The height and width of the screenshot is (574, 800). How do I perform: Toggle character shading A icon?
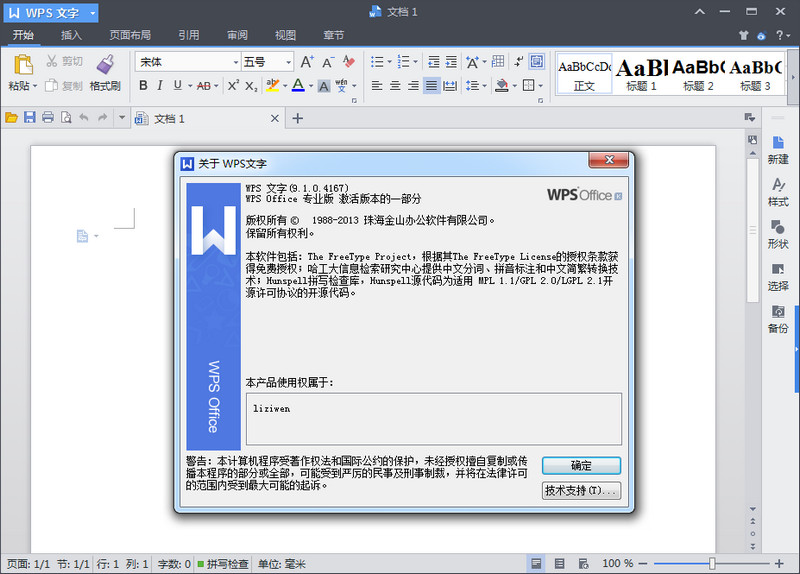pos(323,86)
